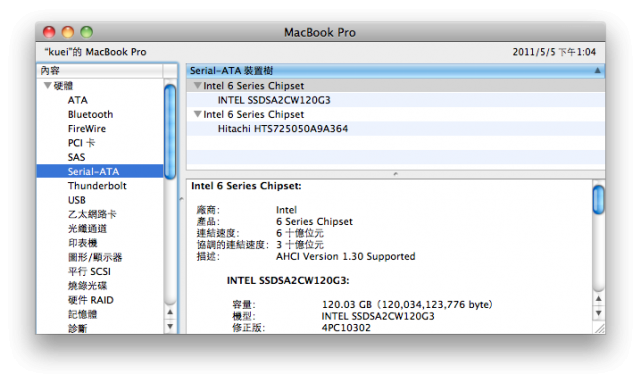
Task: Click the 內容 column header
Action: [x=100, y=71]
